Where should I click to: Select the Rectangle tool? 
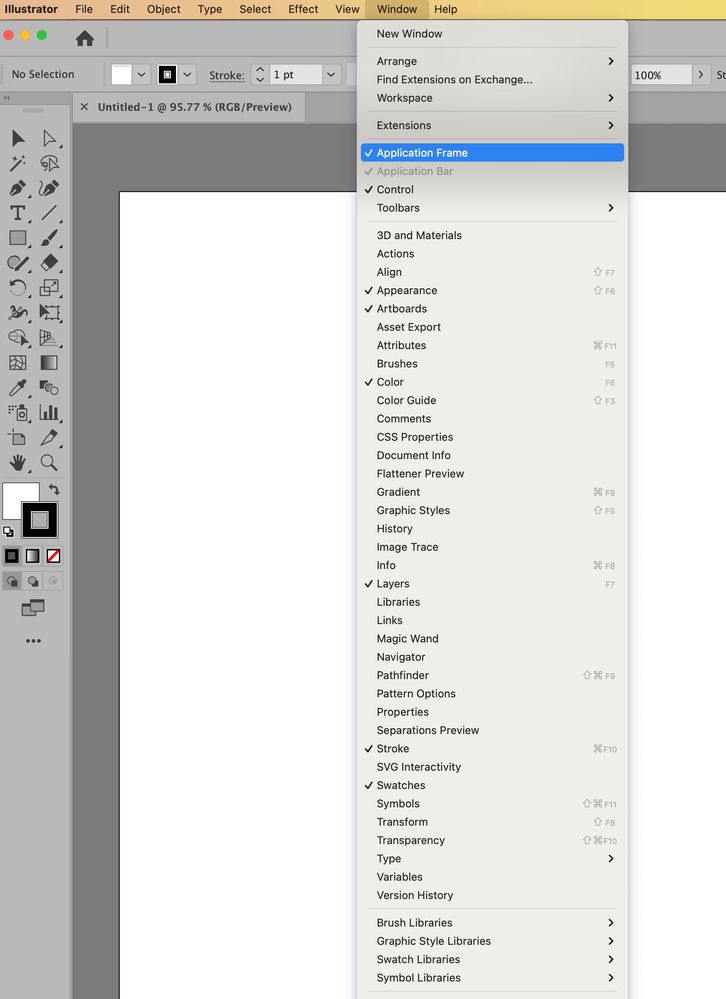click(18, 238)
